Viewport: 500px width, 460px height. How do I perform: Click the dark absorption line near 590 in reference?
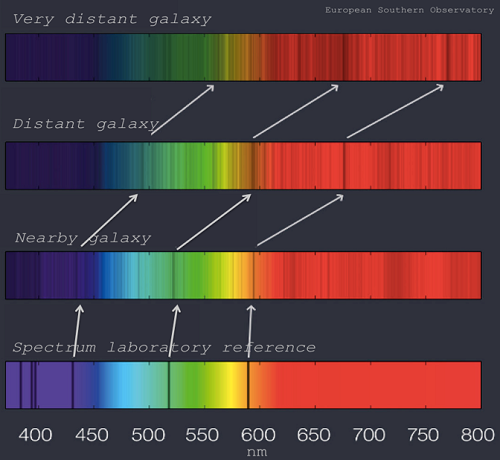(x=248, y=385)
